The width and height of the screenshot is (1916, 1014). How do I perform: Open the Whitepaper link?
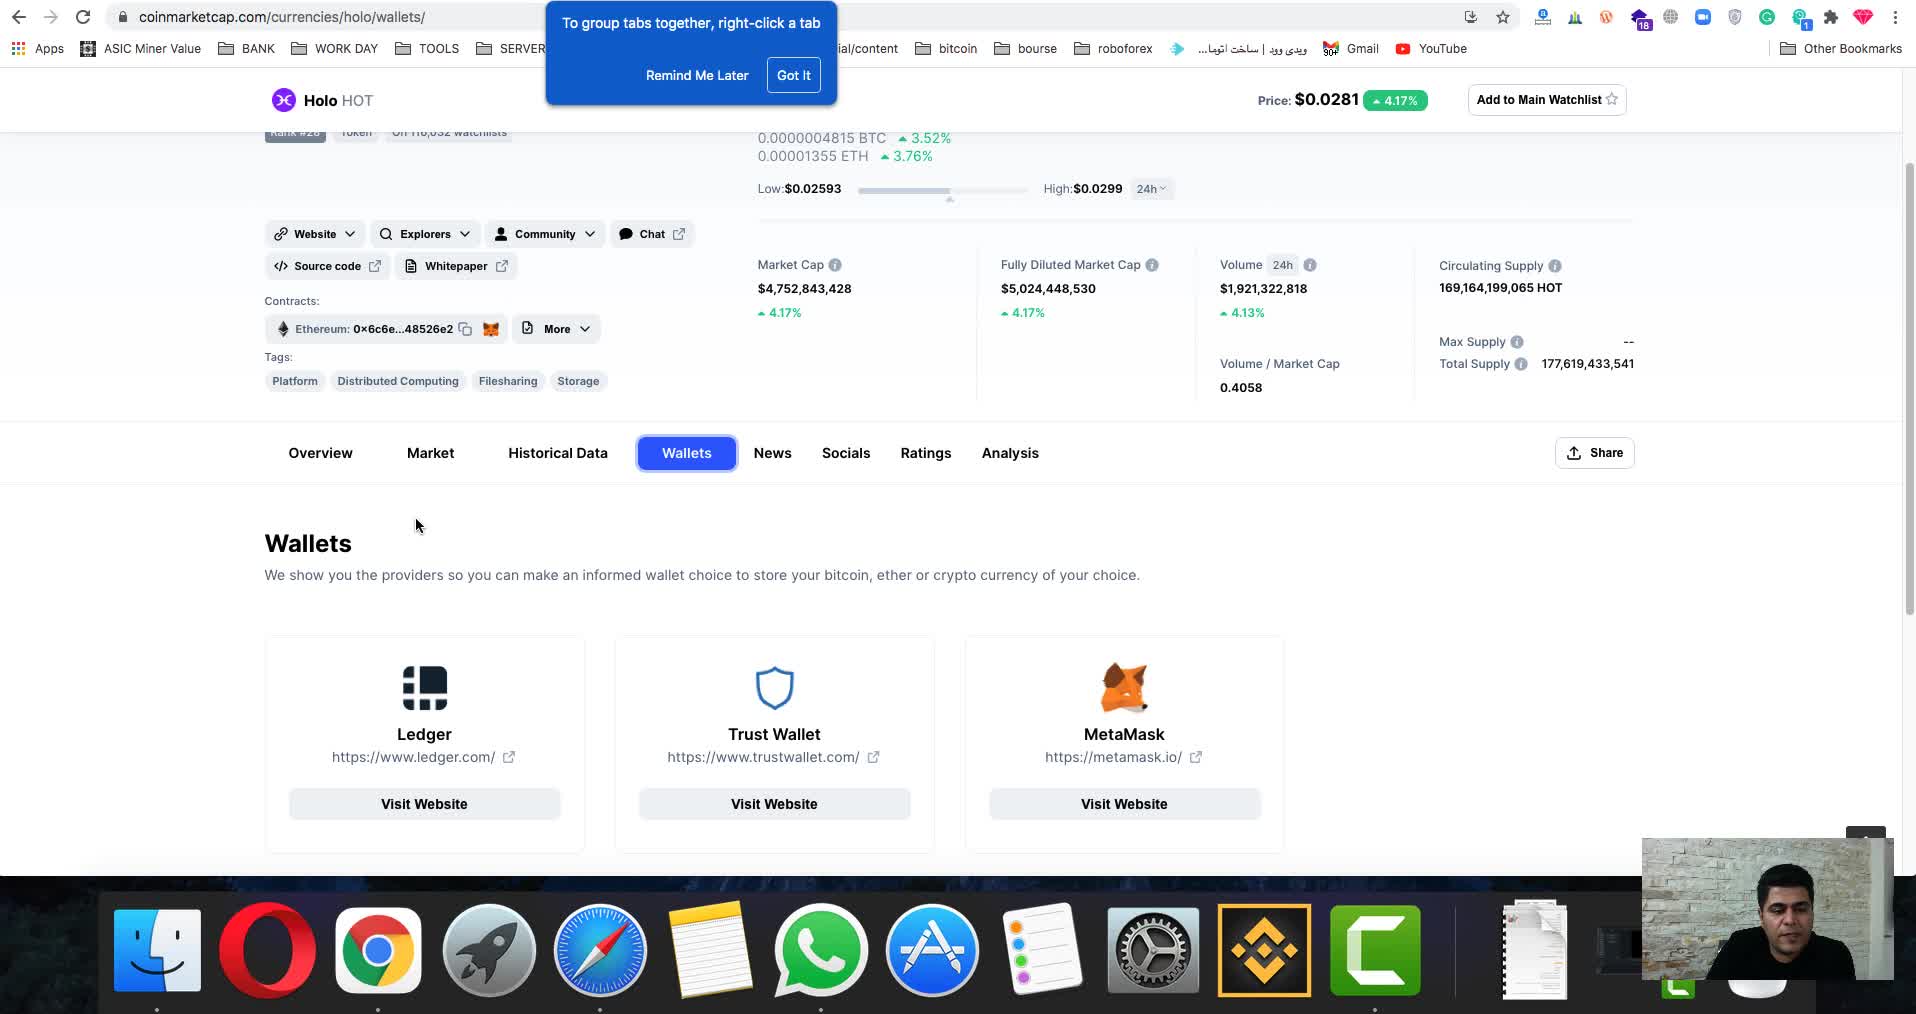(456, 266)
